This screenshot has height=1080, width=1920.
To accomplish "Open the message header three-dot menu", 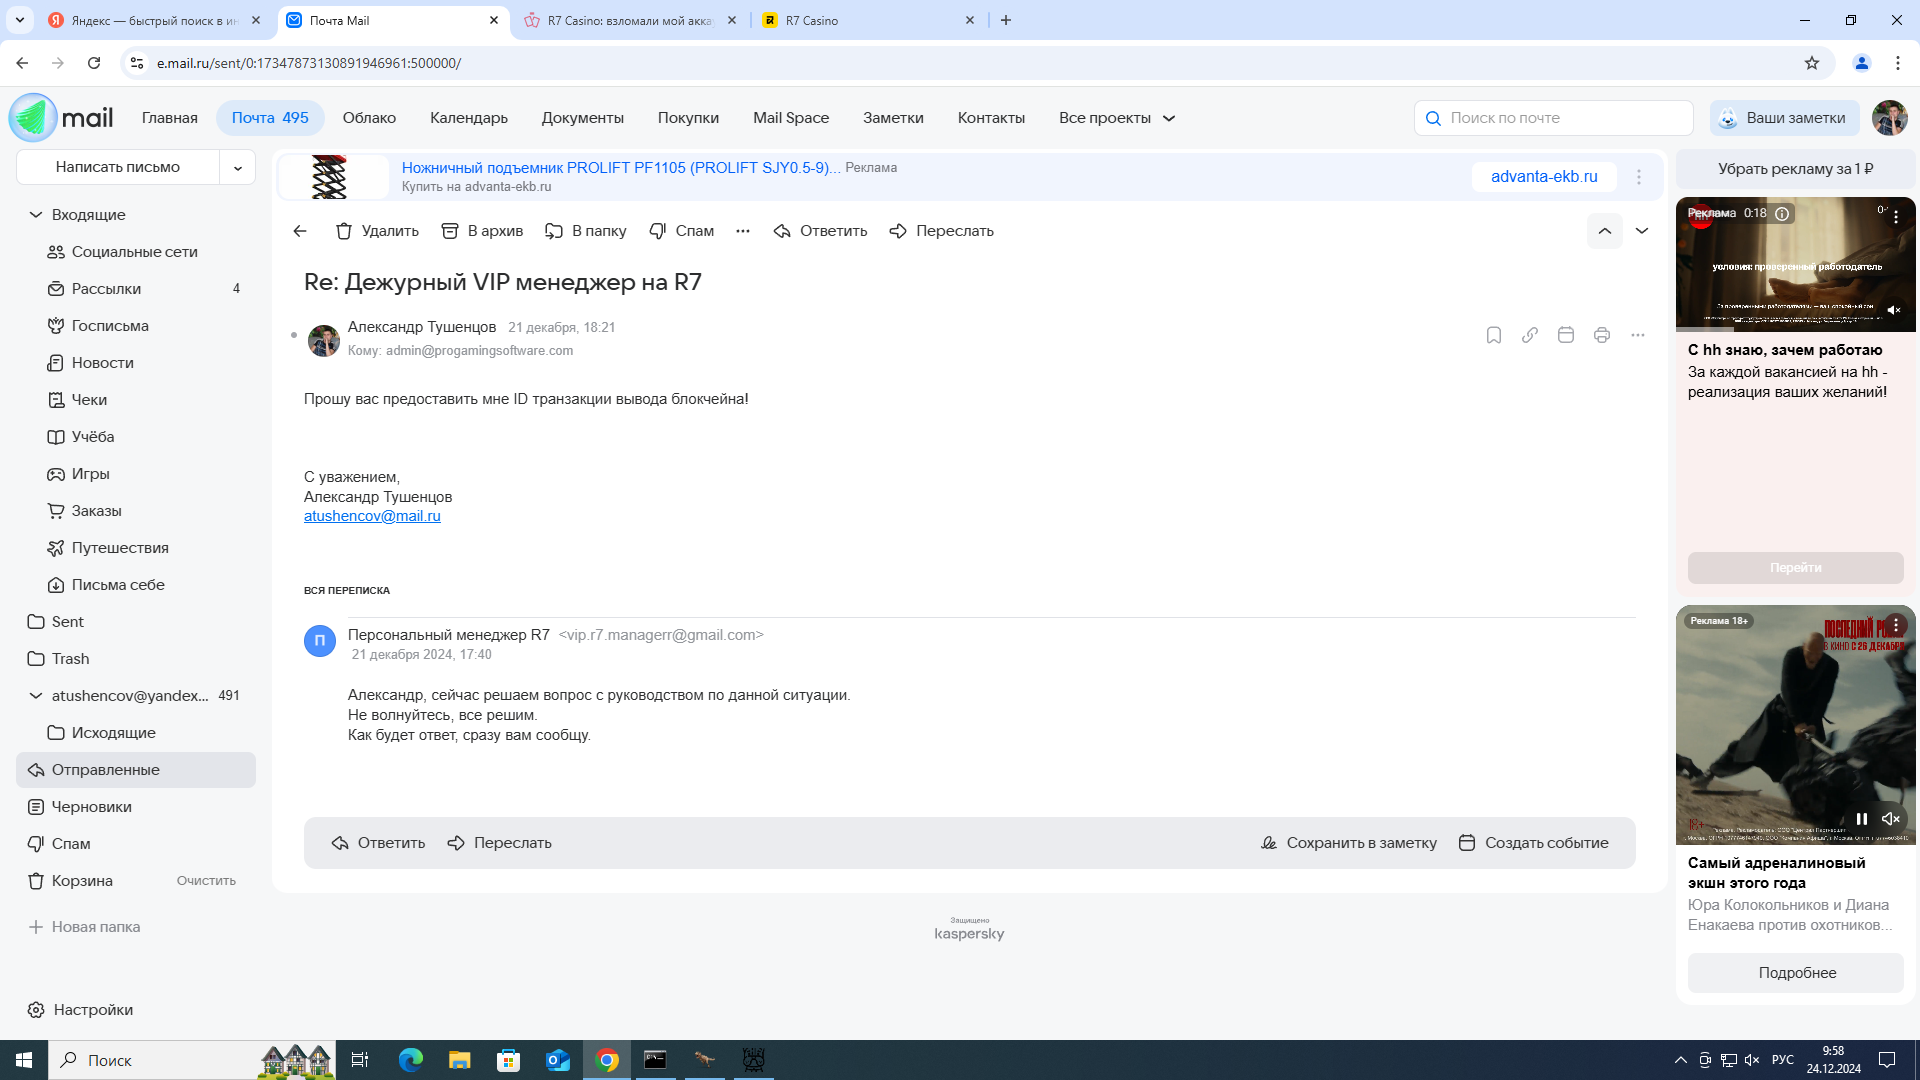I will (1638, 335).
